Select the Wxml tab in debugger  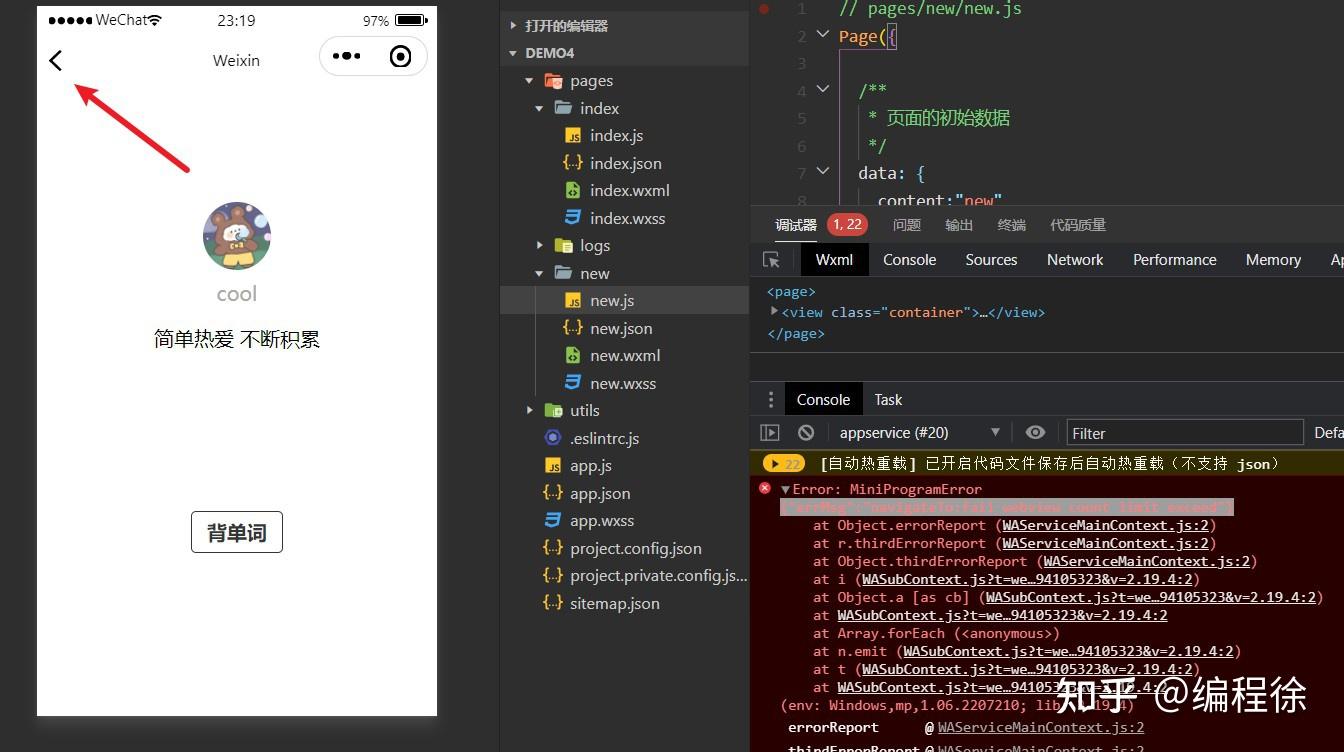pyautogui.click(x=834, y=259)
